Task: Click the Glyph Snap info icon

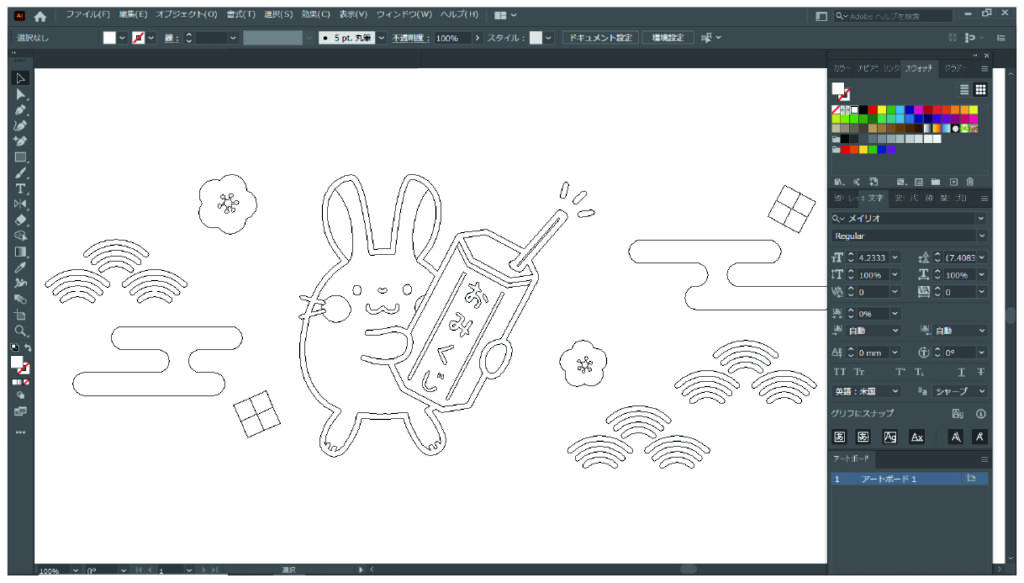Action: 980,413
